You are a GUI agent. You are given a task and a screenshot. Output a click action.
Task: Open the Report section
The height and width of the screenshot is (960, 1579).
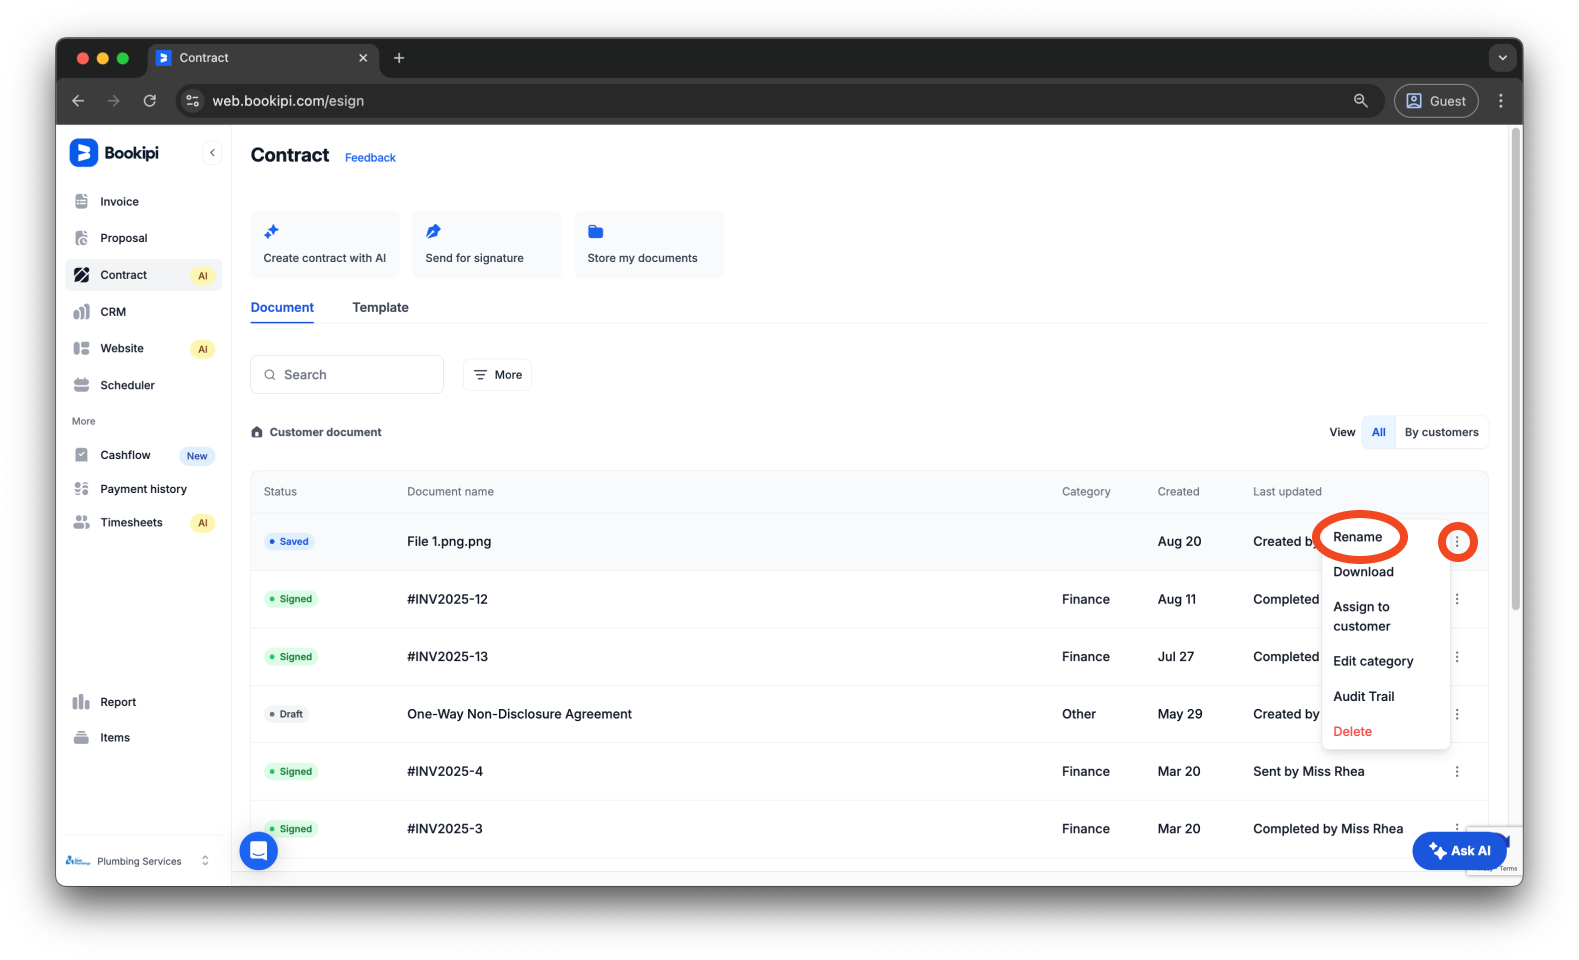click(118, 702)
